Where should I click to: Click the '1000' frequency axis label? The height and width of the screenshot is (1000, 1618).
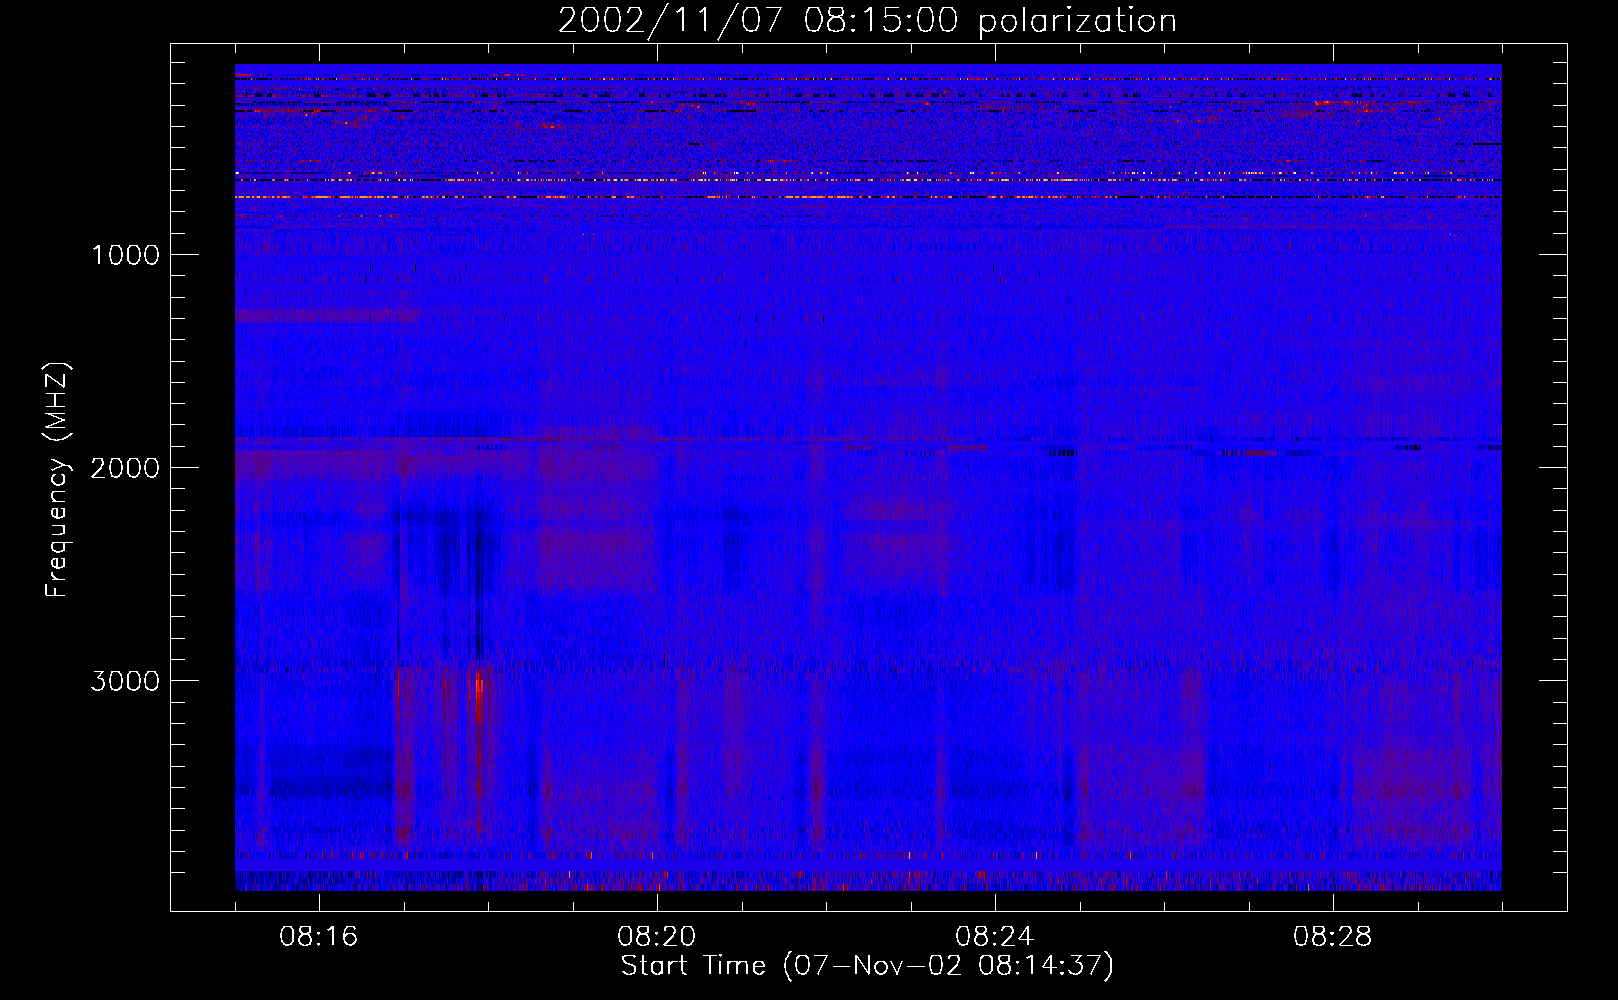(x=125, y=255)
